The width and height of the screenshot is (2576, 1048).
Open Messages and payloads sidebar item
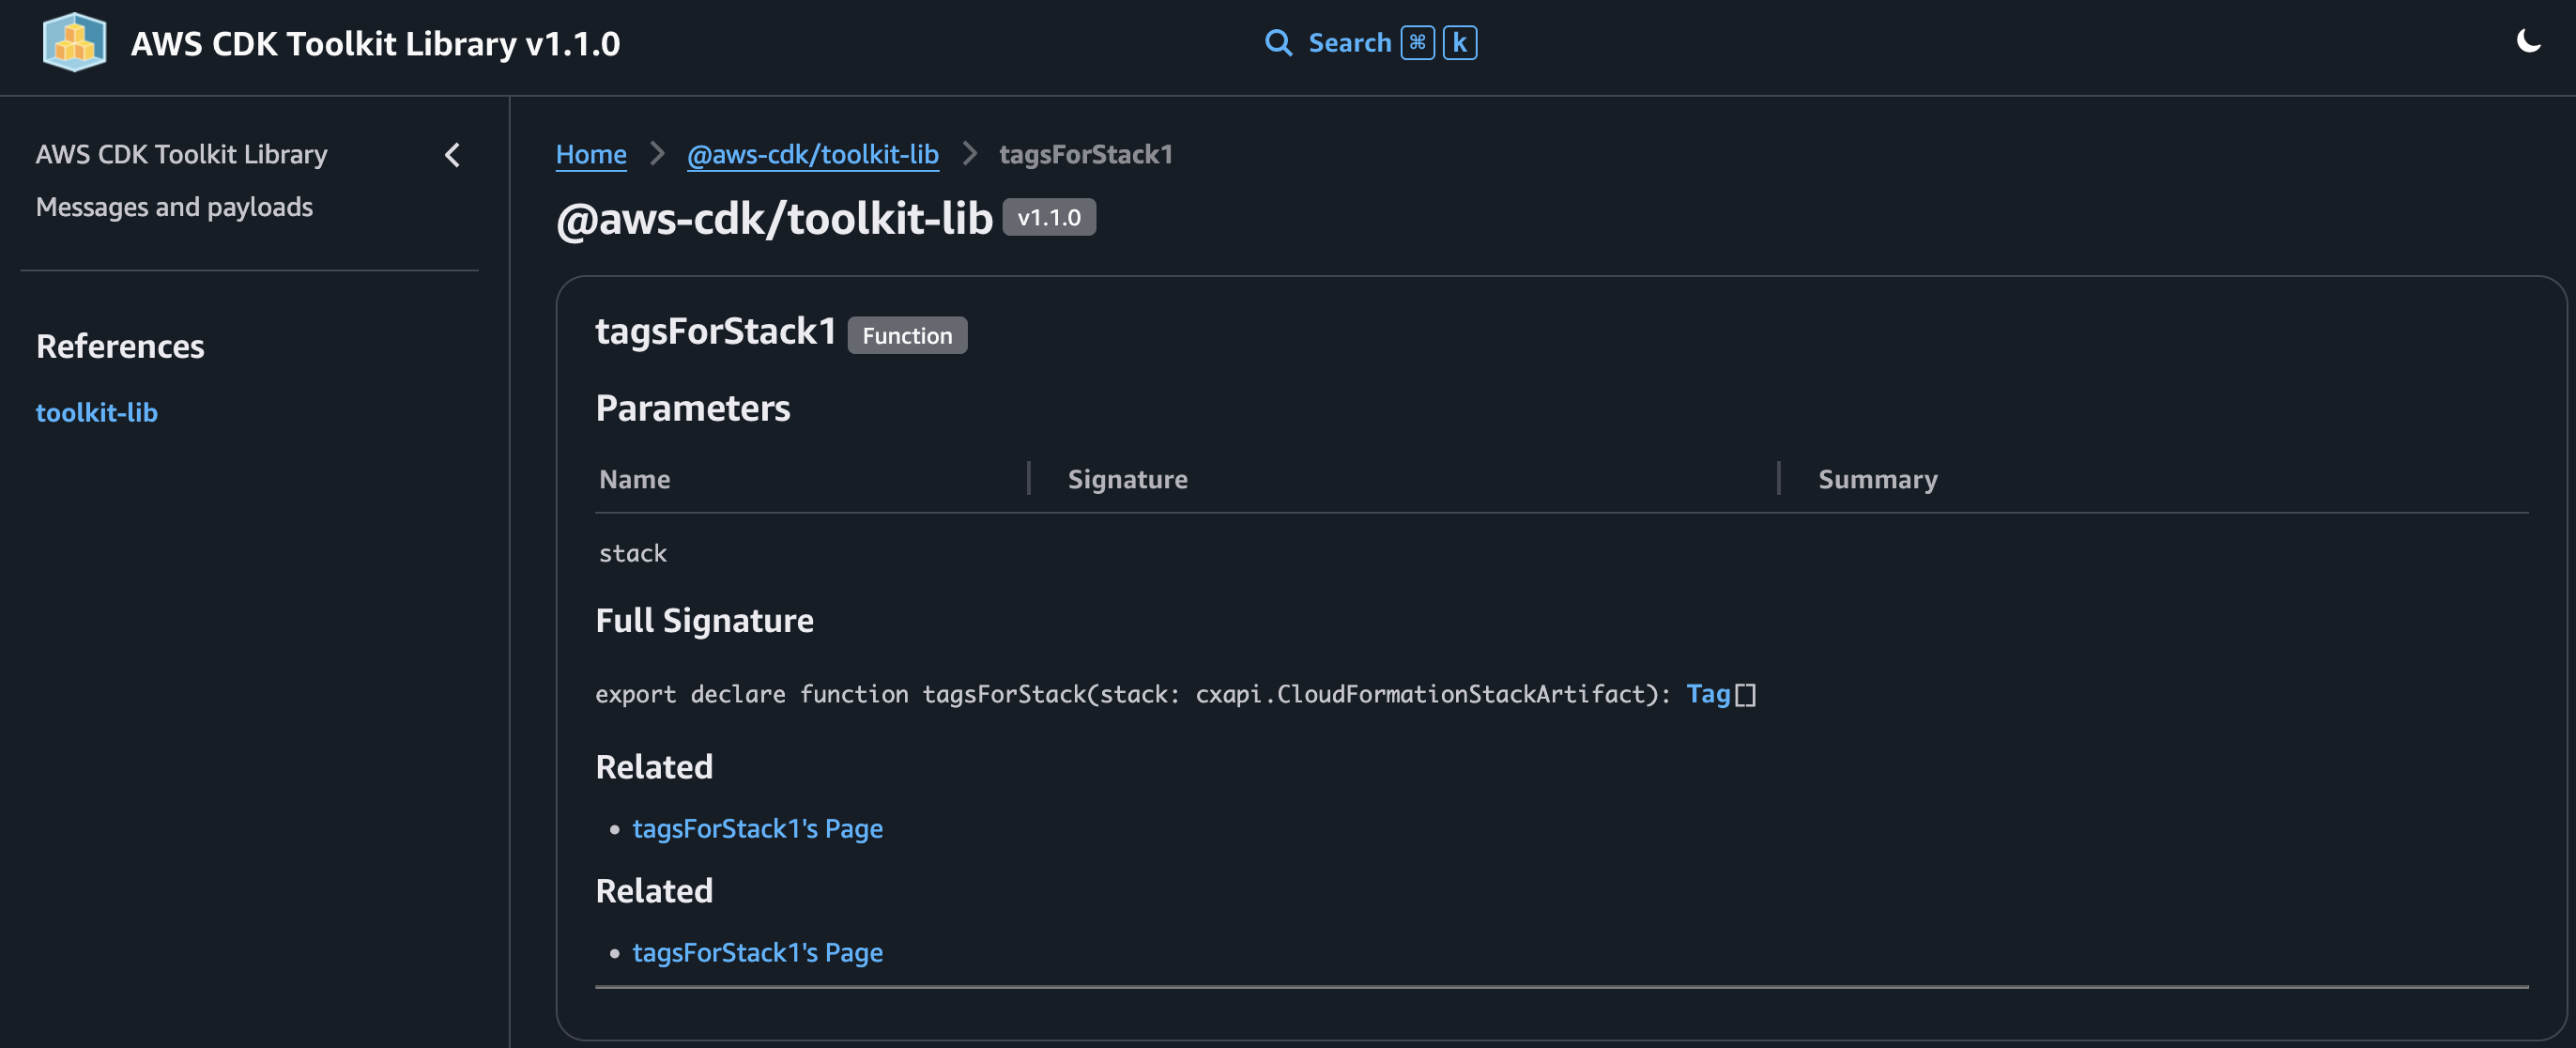tap(174, 207)
